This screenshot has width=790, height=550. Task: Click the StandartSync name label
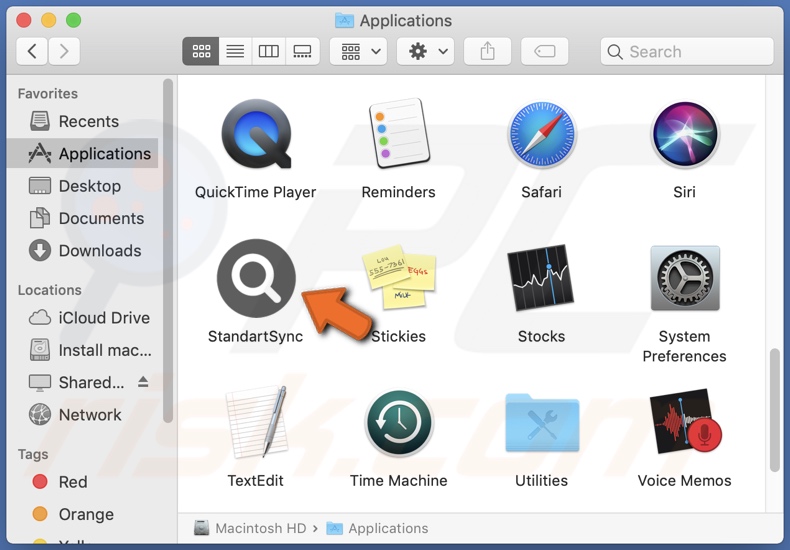pyautogui.click(x=255, y=336)
